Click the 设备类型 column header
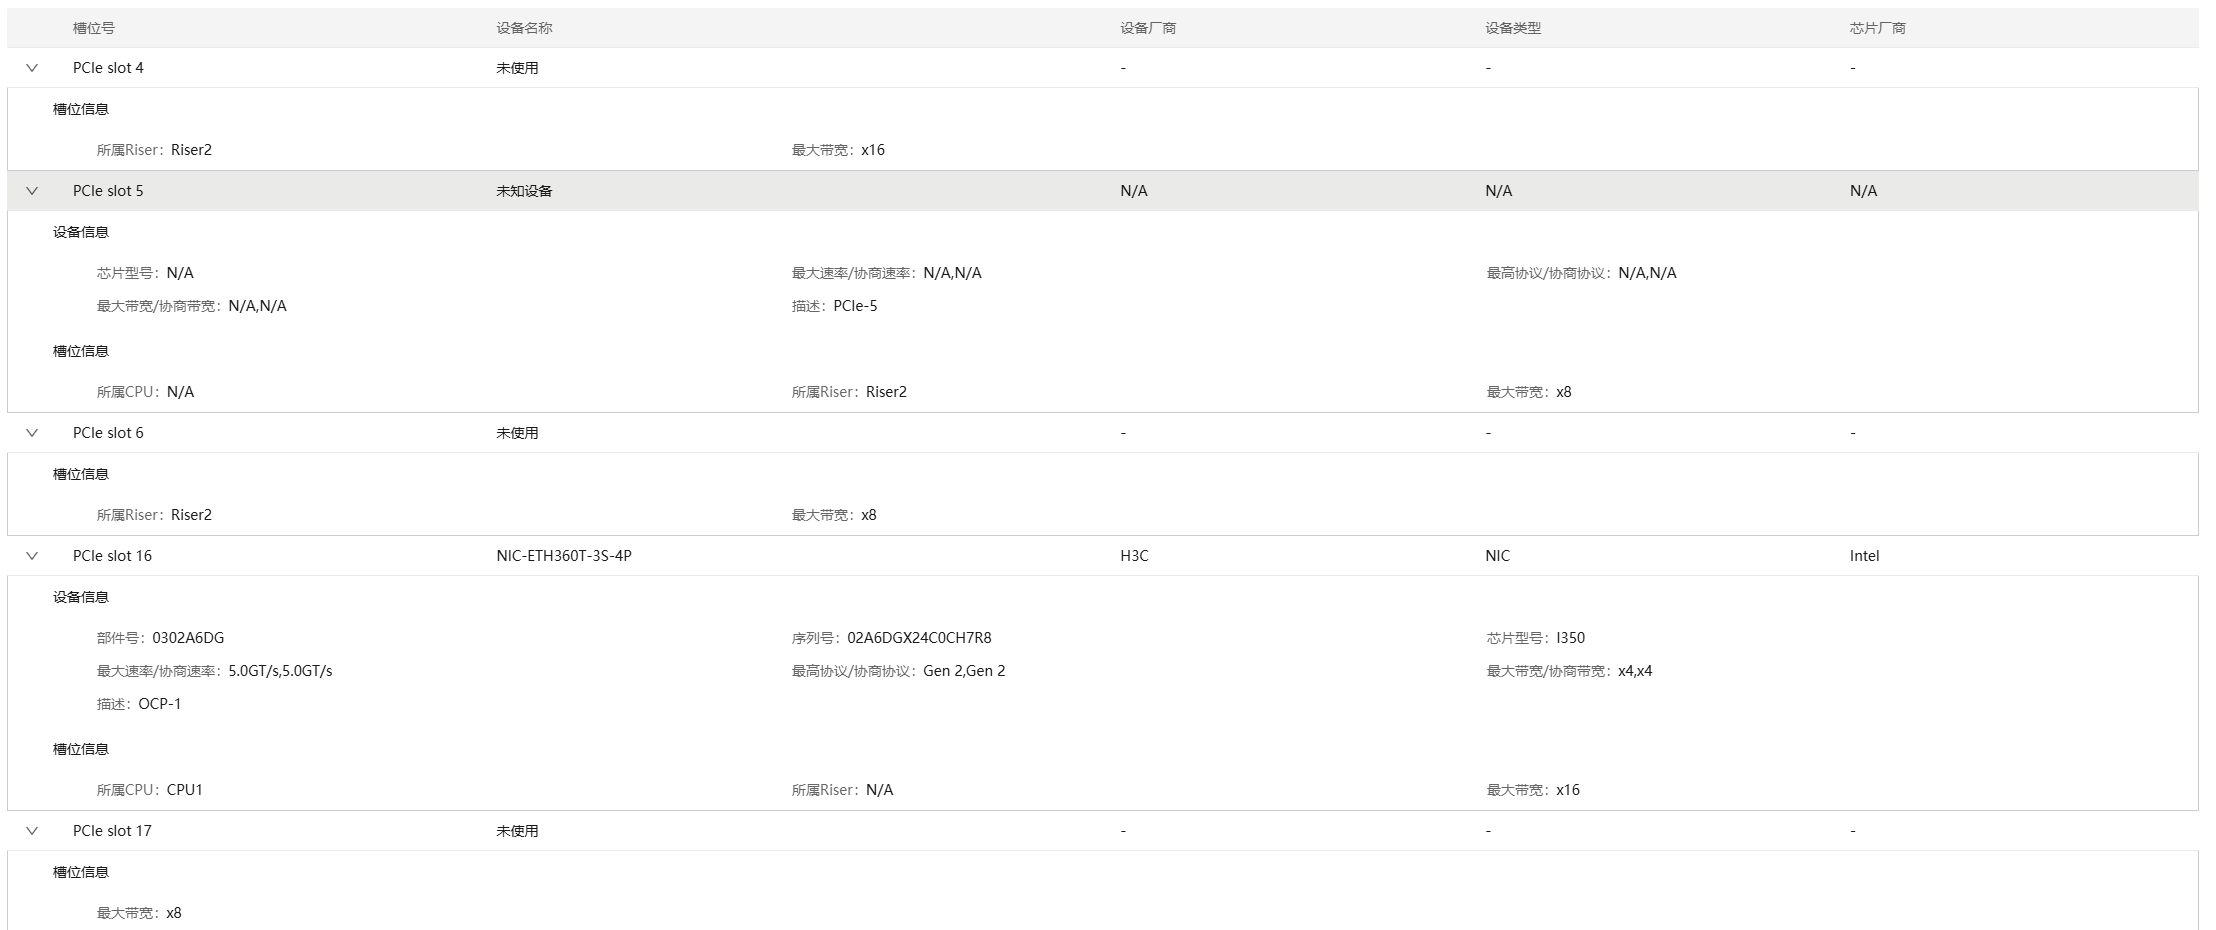The height and width of the screenshot is (930, 2216). coord(1512,28)
